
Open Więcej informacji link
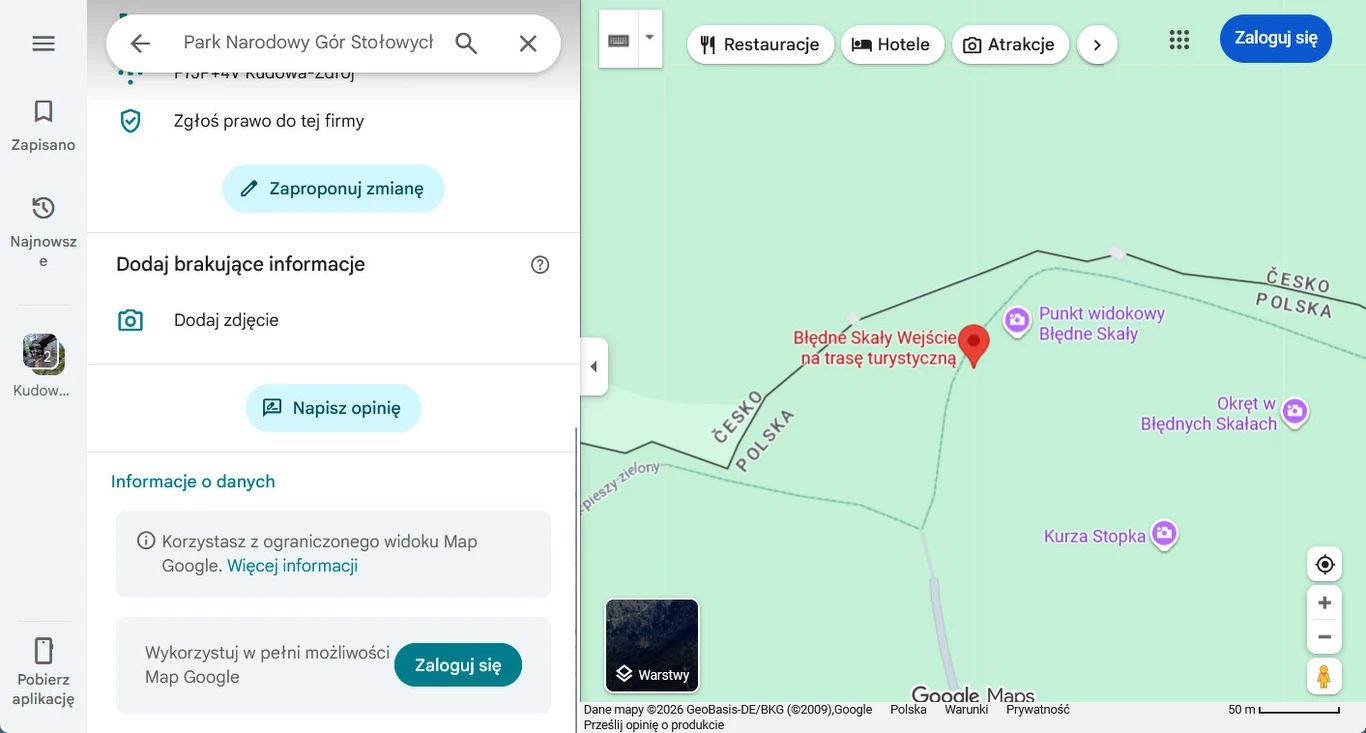tap(292, 566)
